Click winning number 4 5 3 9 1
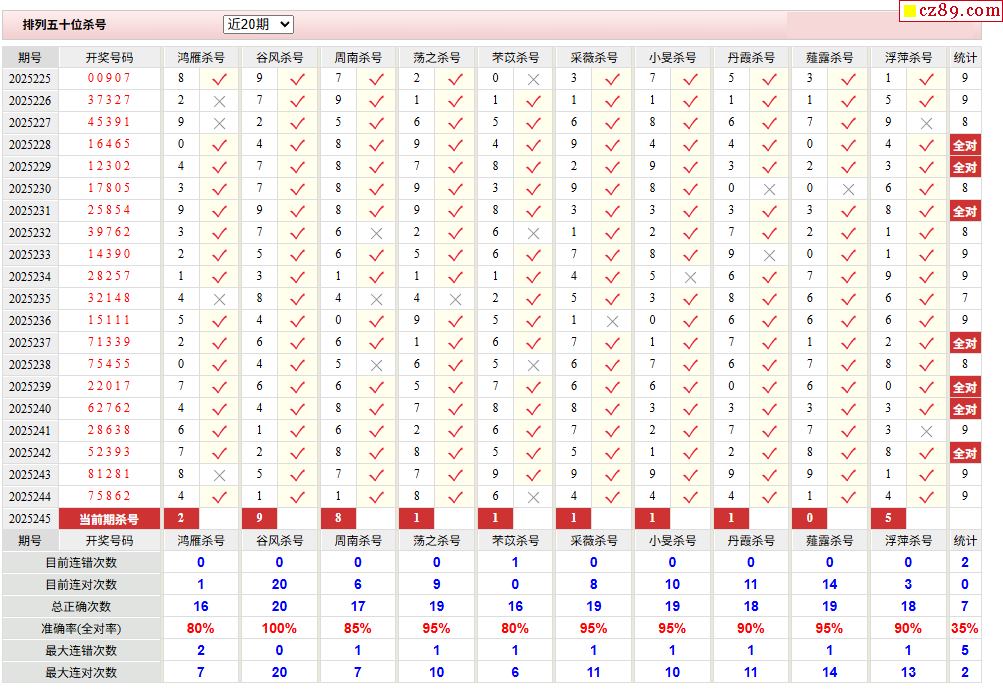 coord(109,123)
